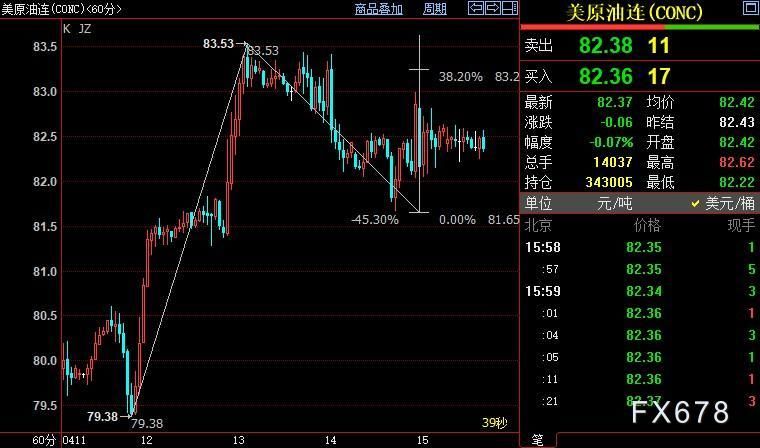This screenshot has width=760, height=448.
Task: Click the window icon beside 美原油连(CONC) title
Action: pyautogui.click(x=751, y=8)
